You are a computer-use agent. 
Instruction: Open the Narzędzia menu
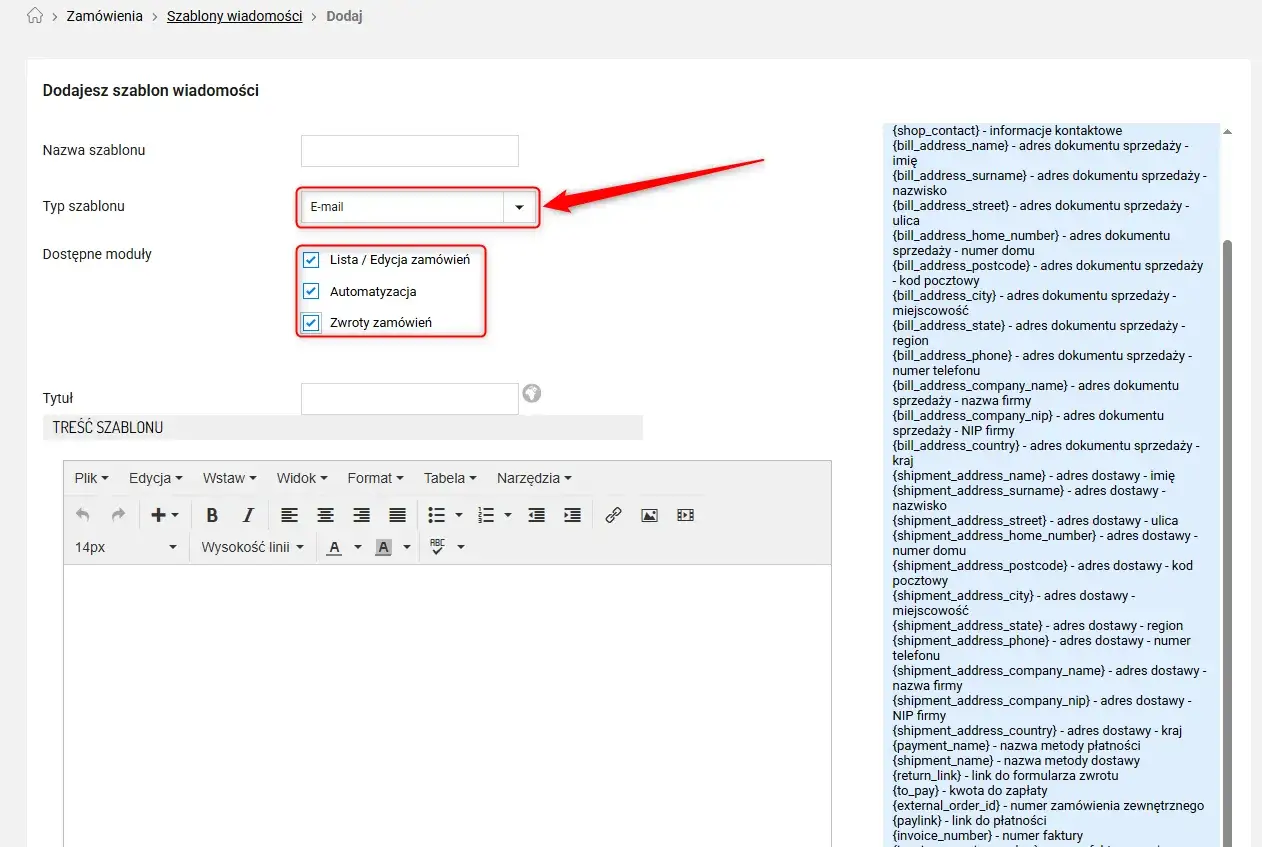tap(534, 478)
